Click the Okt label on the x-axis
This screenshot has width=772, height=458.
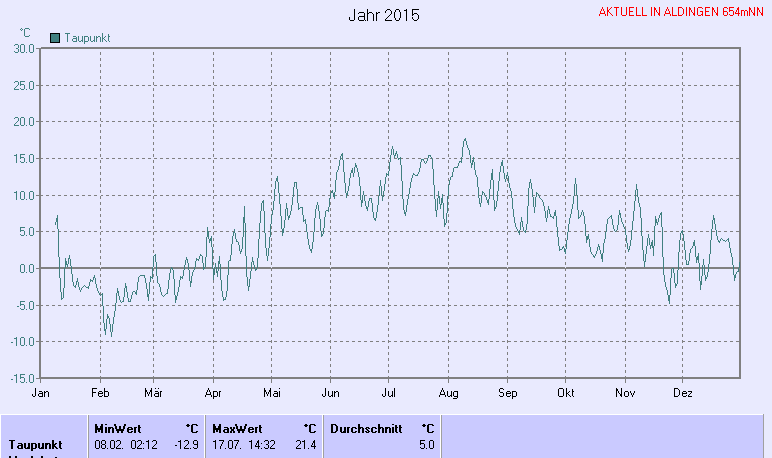coord(566,393)
